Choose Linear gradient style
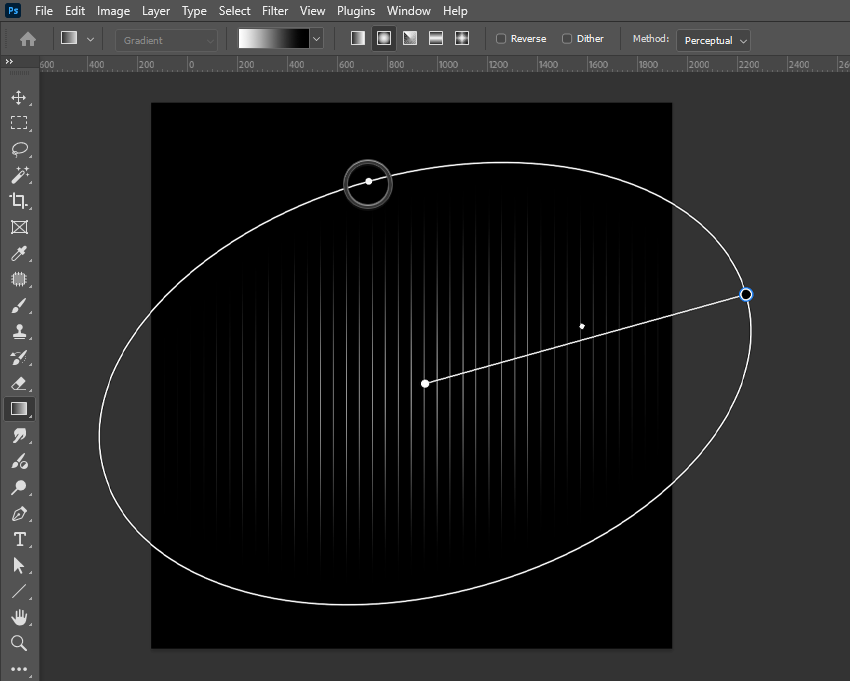This screenshot has height=681, width=850. tap(358, 38)
